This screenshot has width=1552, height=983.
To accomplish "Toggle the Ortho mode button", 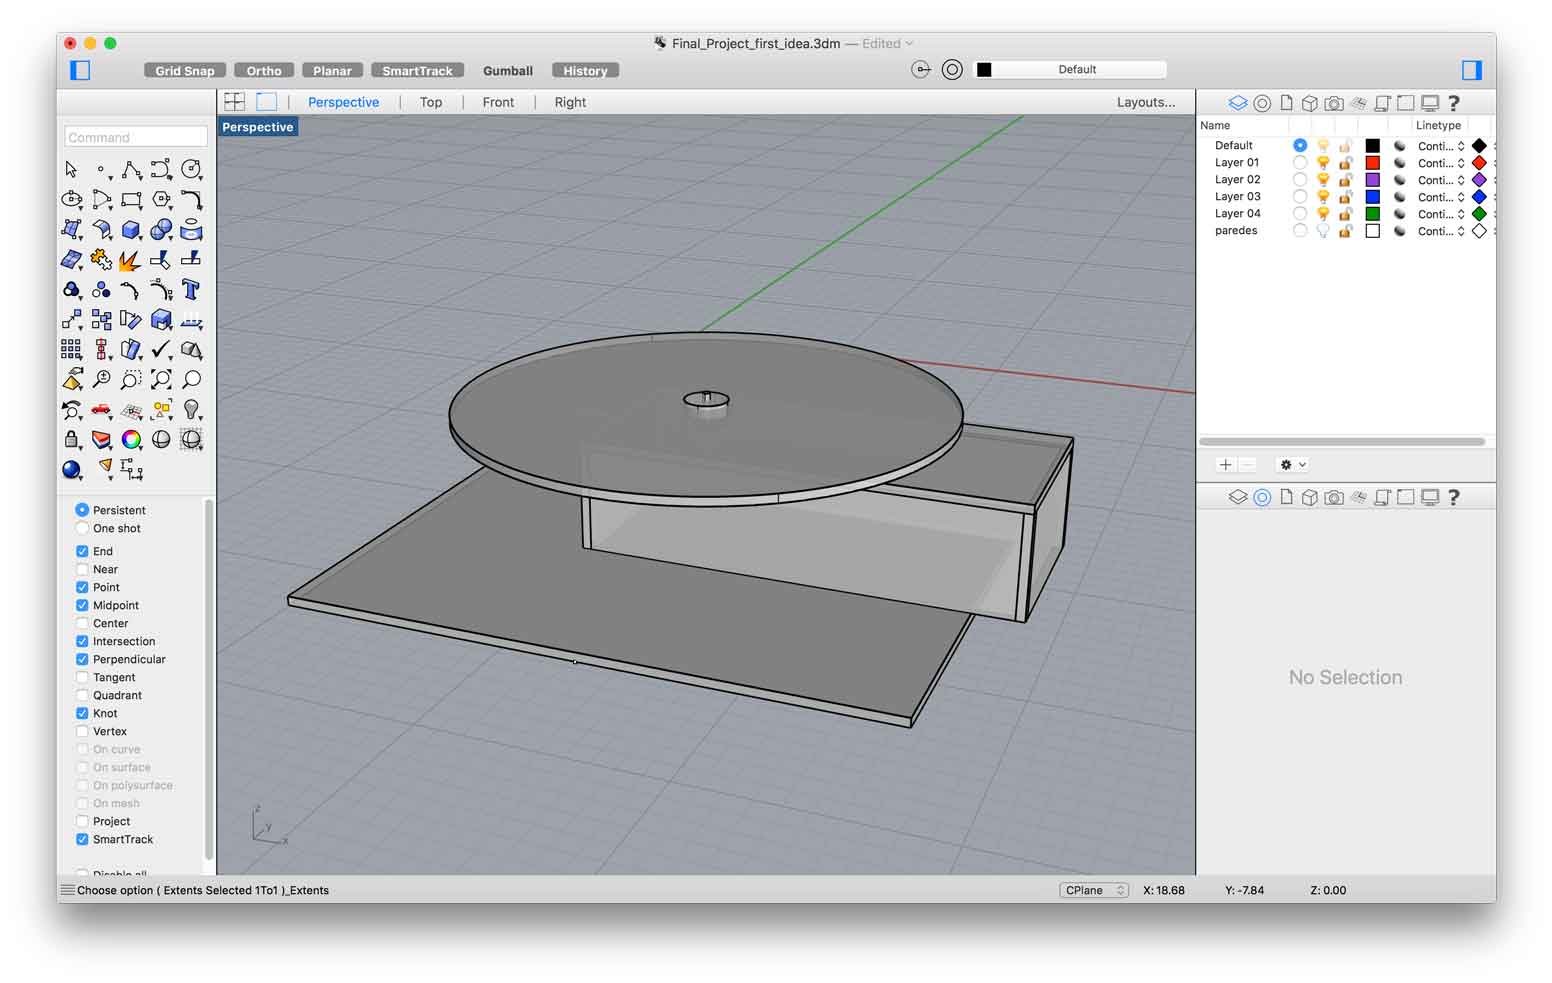I will (x=264, y=70).
